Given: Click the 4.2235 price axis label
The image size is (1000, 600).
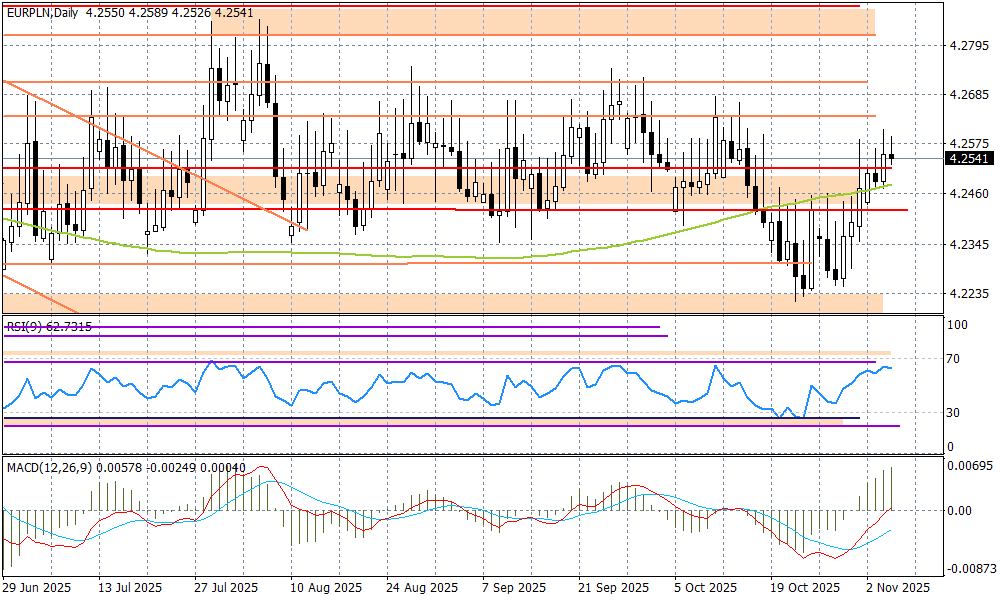Looking at the screenshot, I should (x=967, y=294).
